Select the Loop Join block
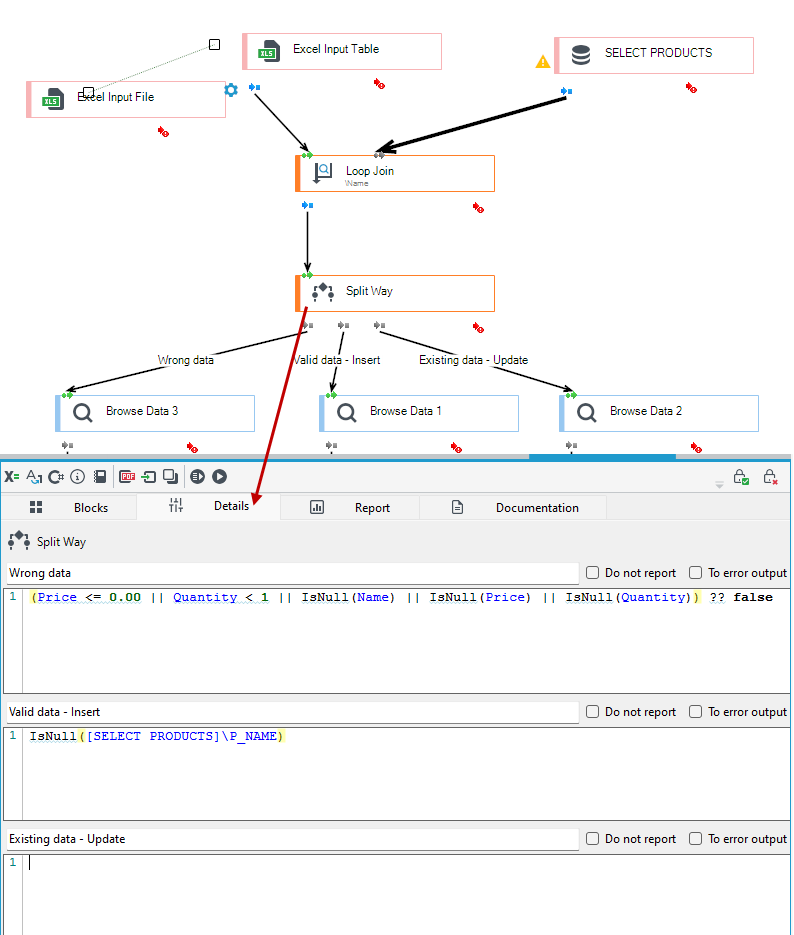The image size is (794, 935). [395, 174]
